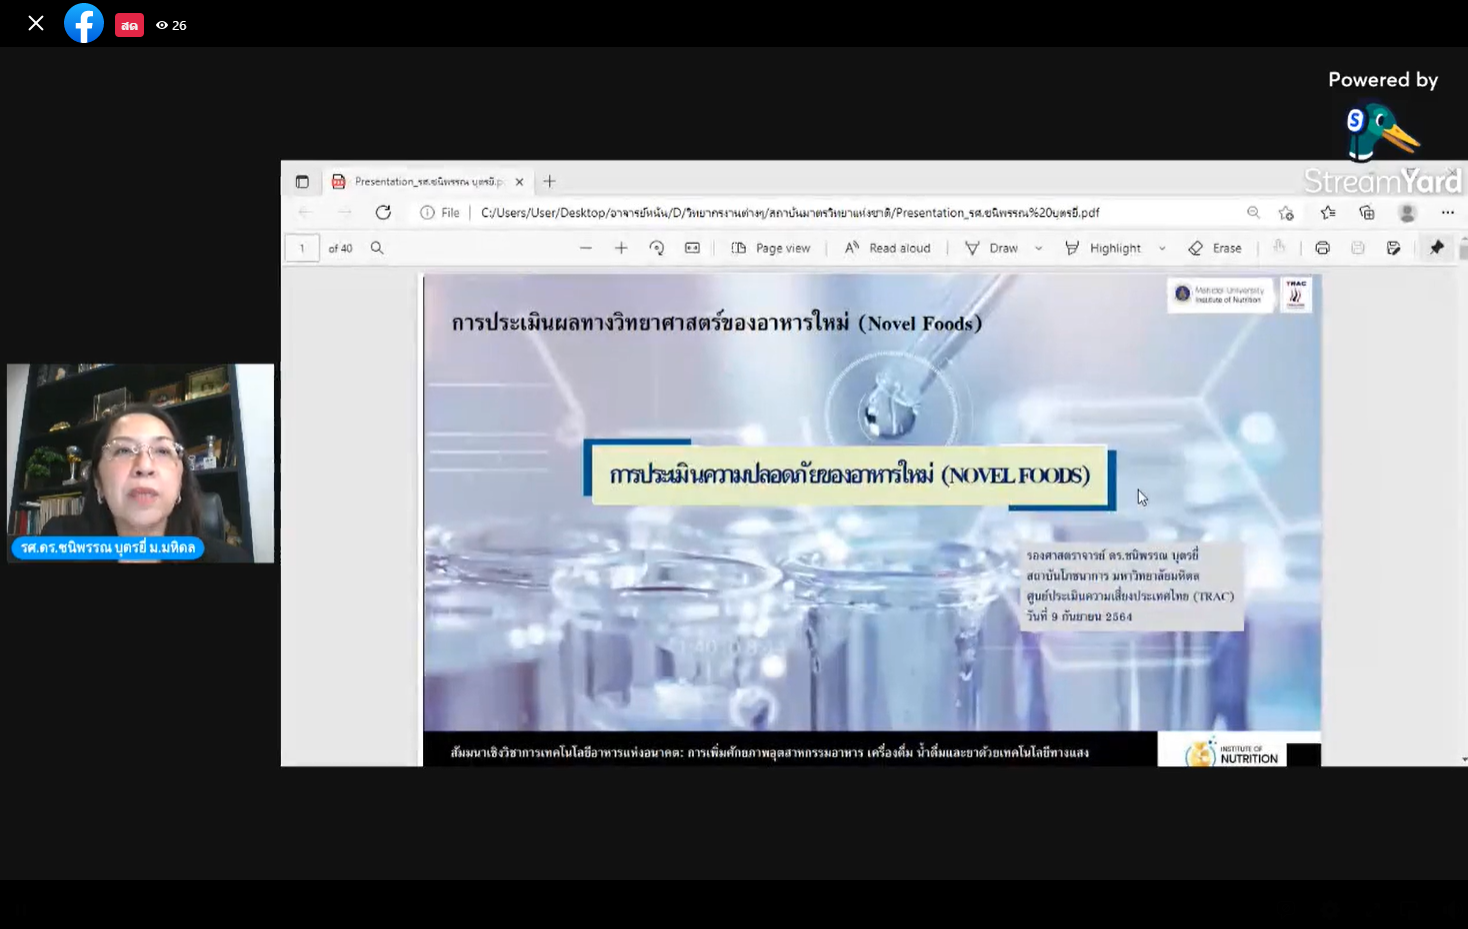
Task: Toggle the Erase tool
Action: click(x=1215, y=248)
